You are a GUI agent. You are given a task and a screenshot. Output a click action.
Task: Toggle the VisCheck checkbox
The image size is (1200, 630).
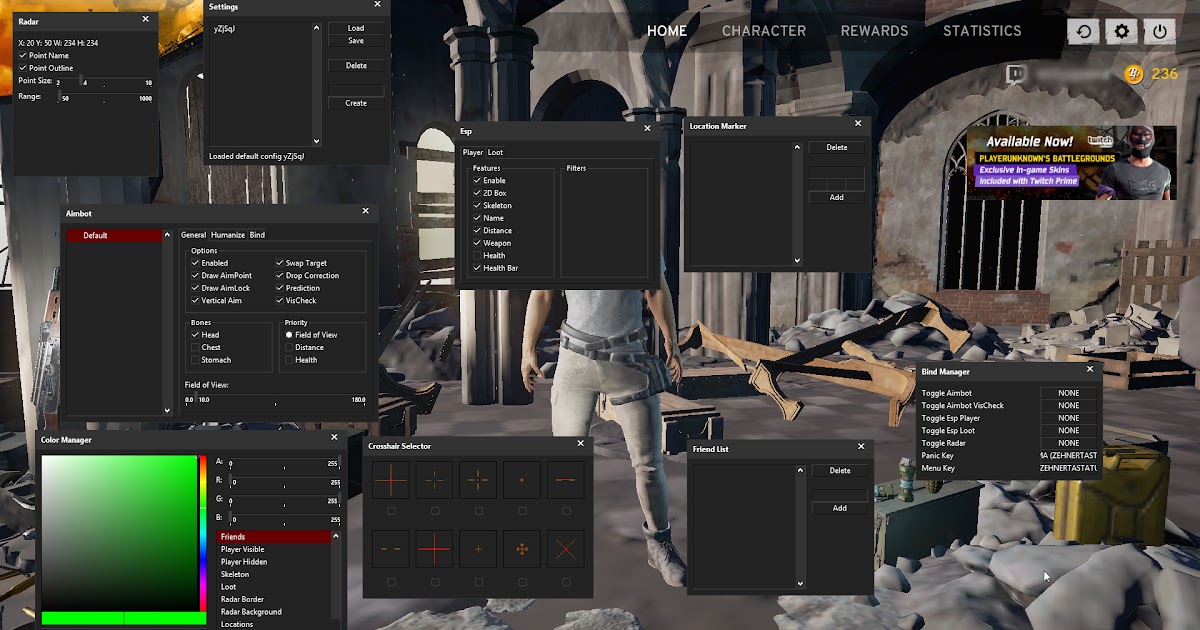pos(279,300)
